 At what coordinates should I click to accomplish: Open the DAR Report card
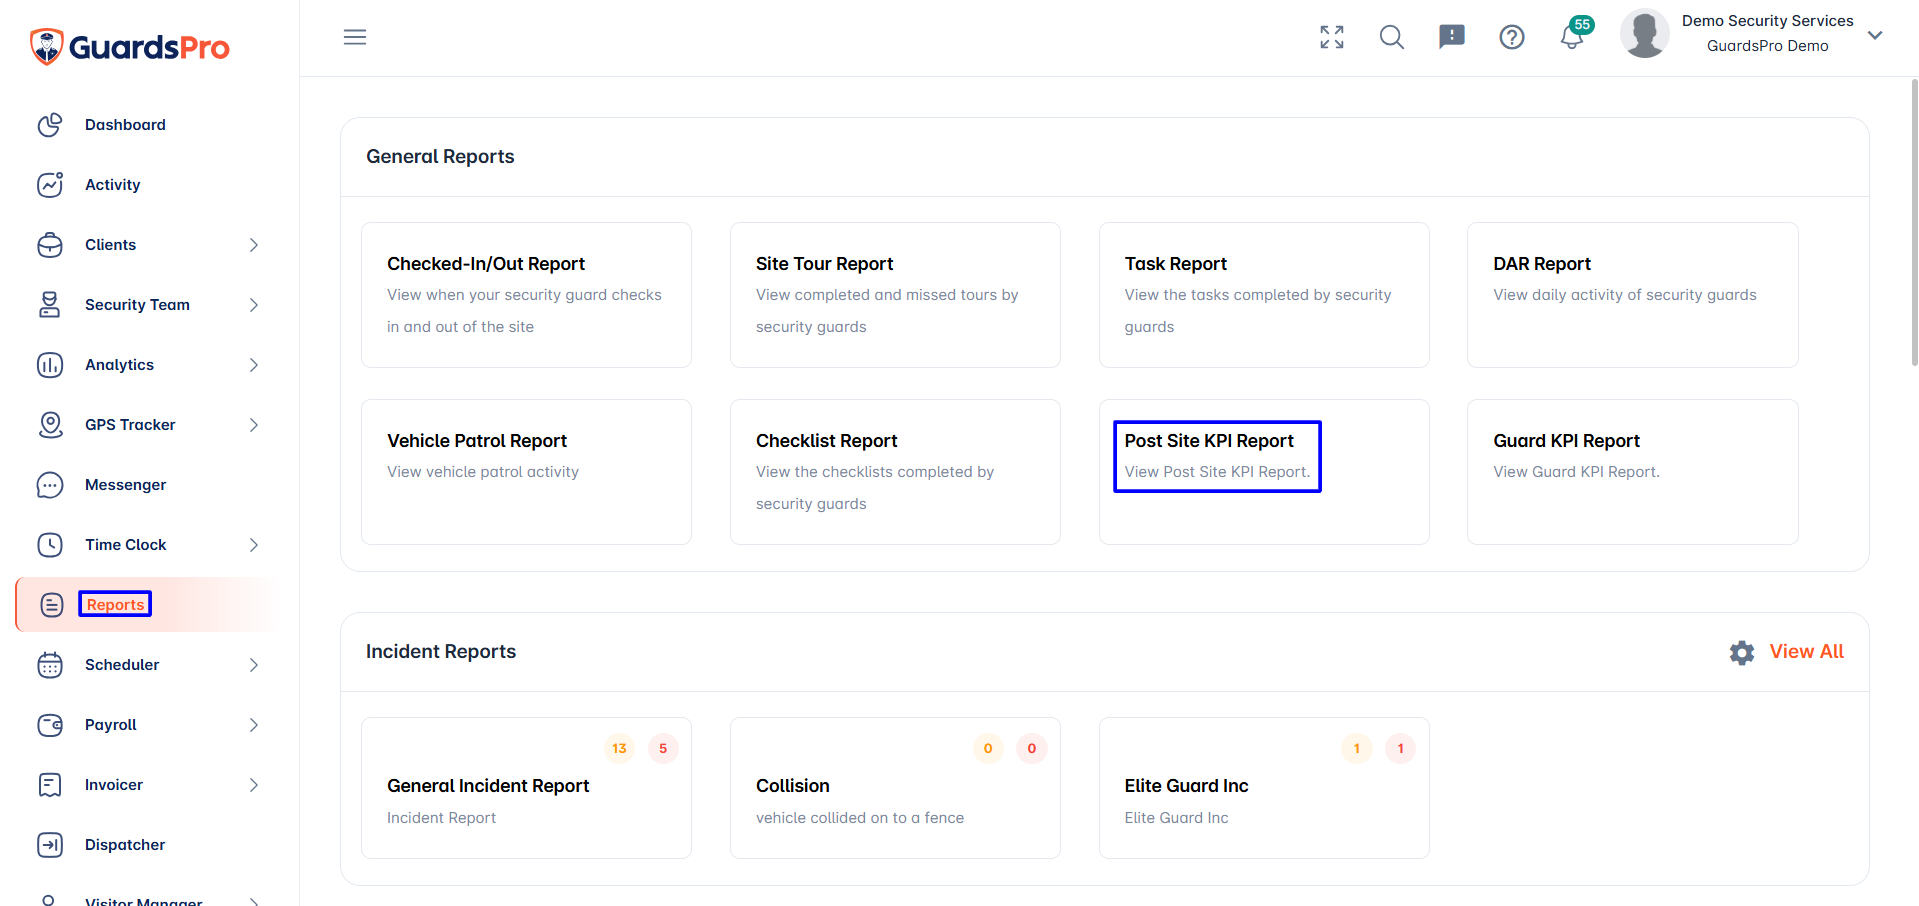click(1632, 295)
